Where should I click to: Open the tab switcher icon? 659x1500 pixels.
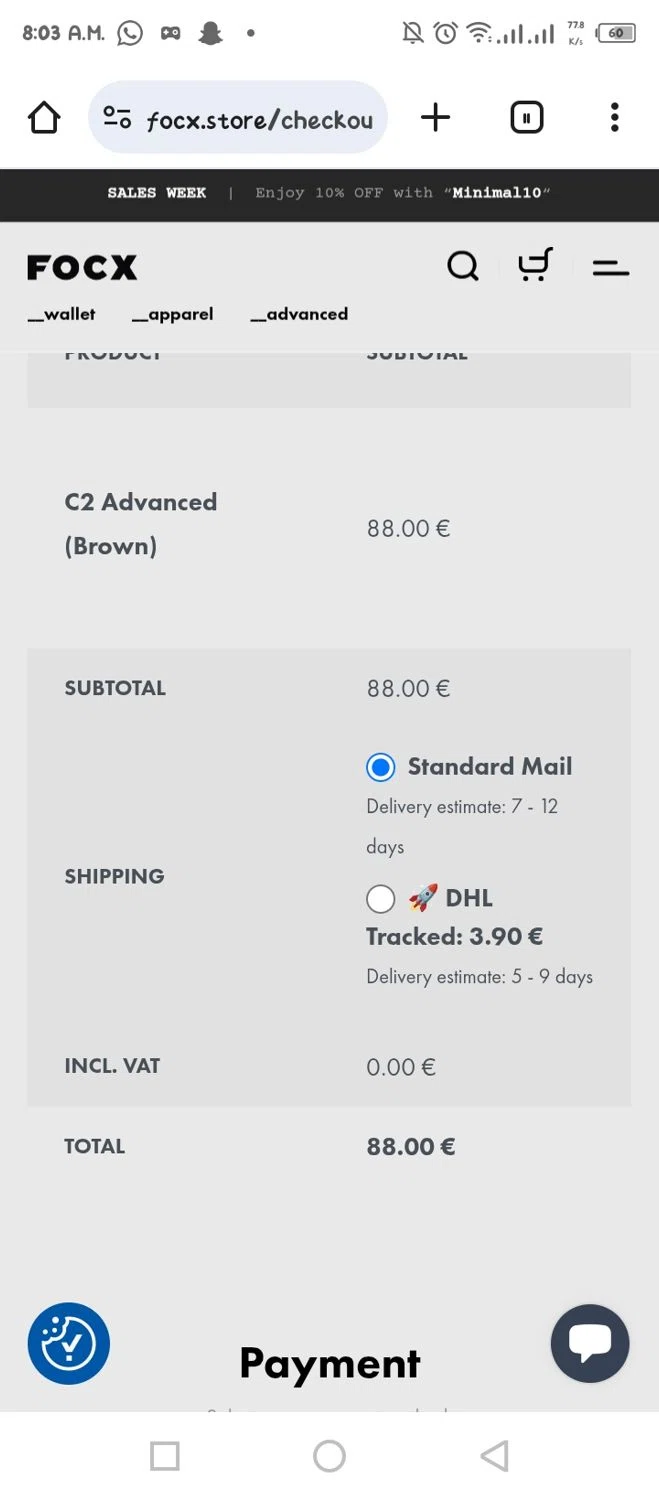coord(526,118)
